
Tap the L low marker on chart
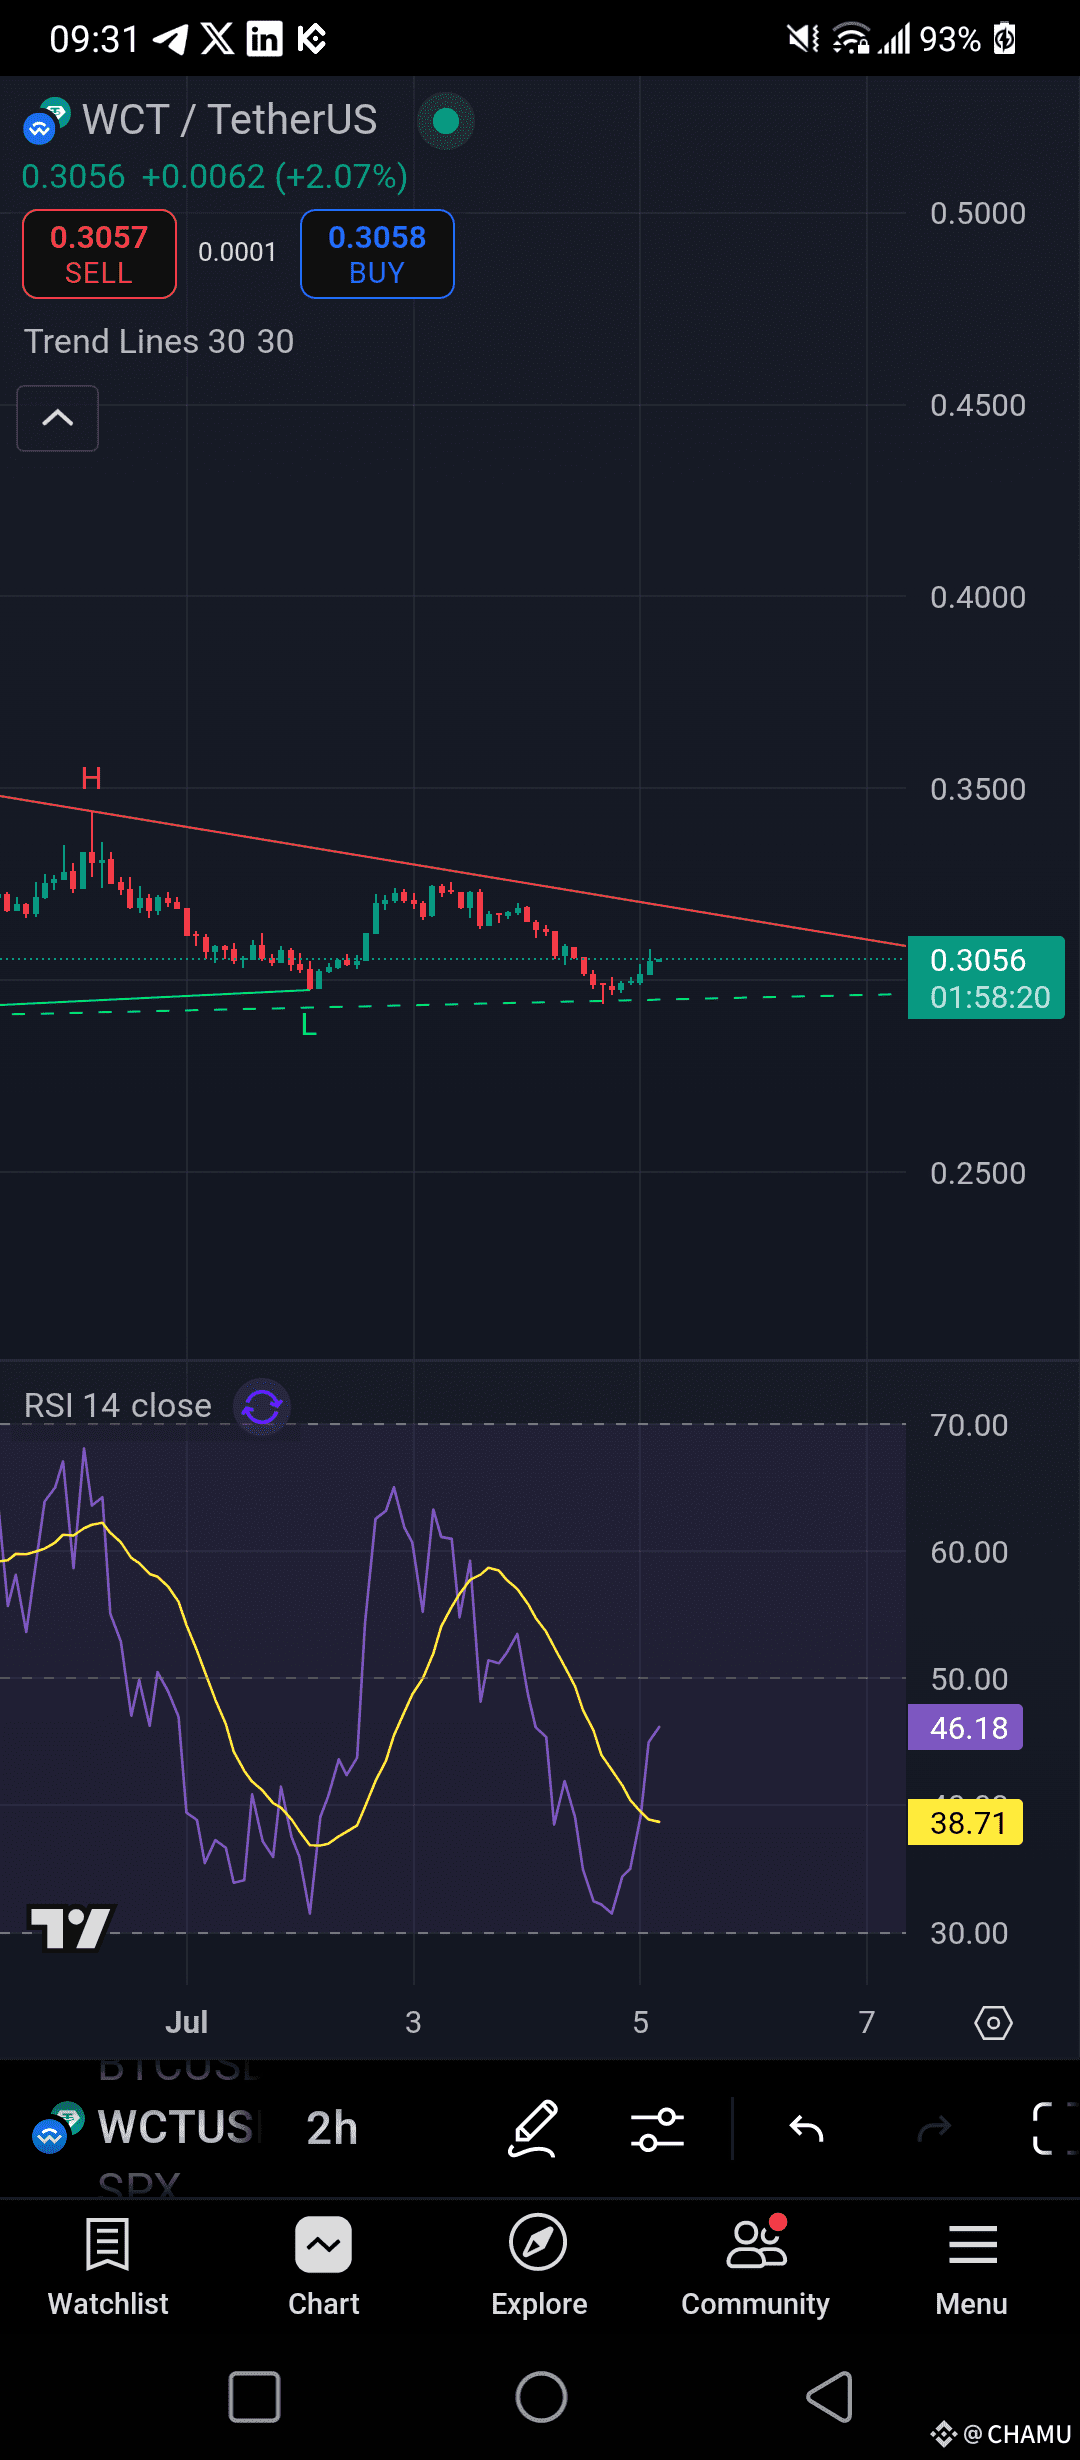pos(309,1024)
